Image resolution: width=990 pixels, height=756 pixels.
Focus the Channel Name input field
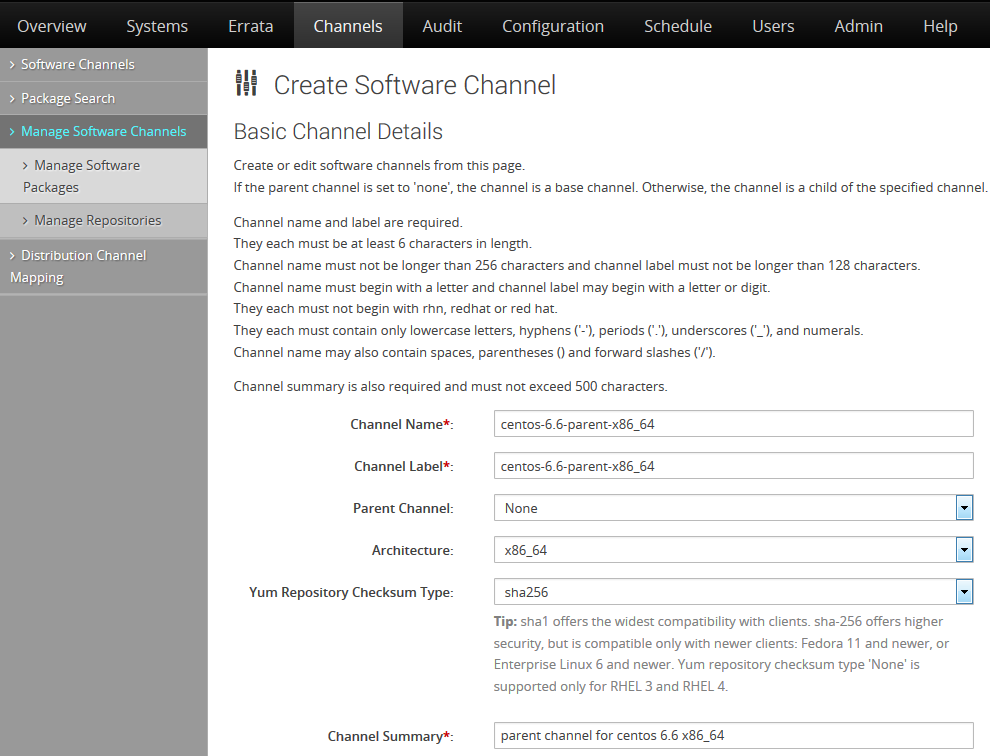734,424
